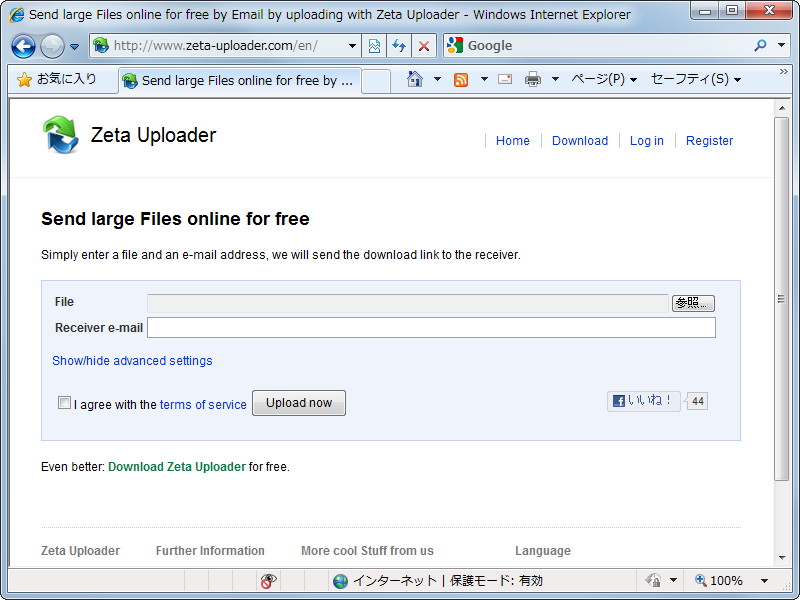Refresh the current webpage
800x600 pixels.
click(x=398, y=45)
